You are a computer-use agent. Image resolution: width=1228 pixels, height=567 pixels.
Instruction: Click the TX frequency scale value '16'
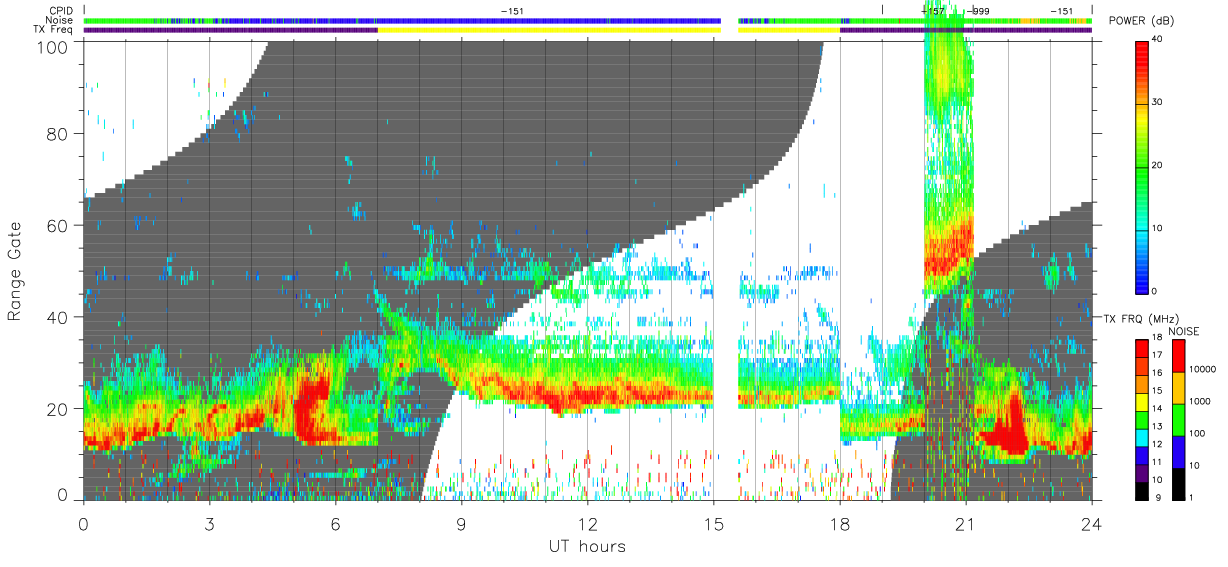coord(1157,373)
